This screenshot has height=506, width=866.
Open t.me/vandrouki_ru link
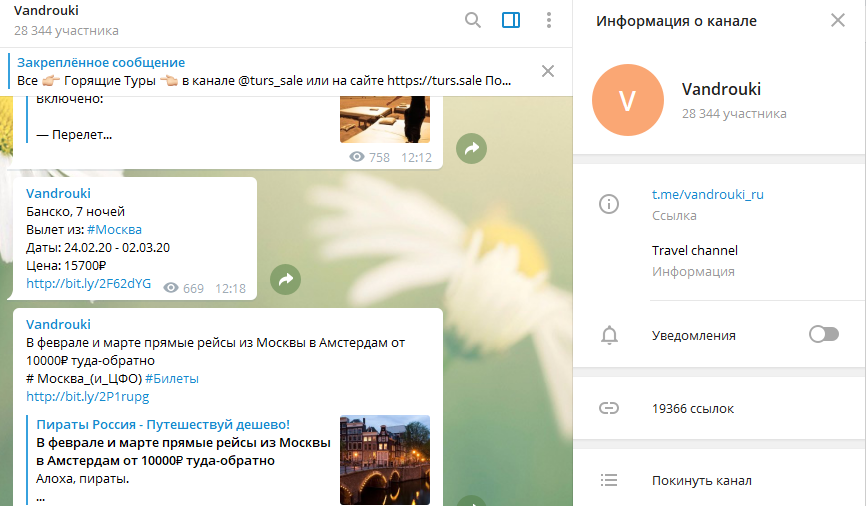pos(707,194)
